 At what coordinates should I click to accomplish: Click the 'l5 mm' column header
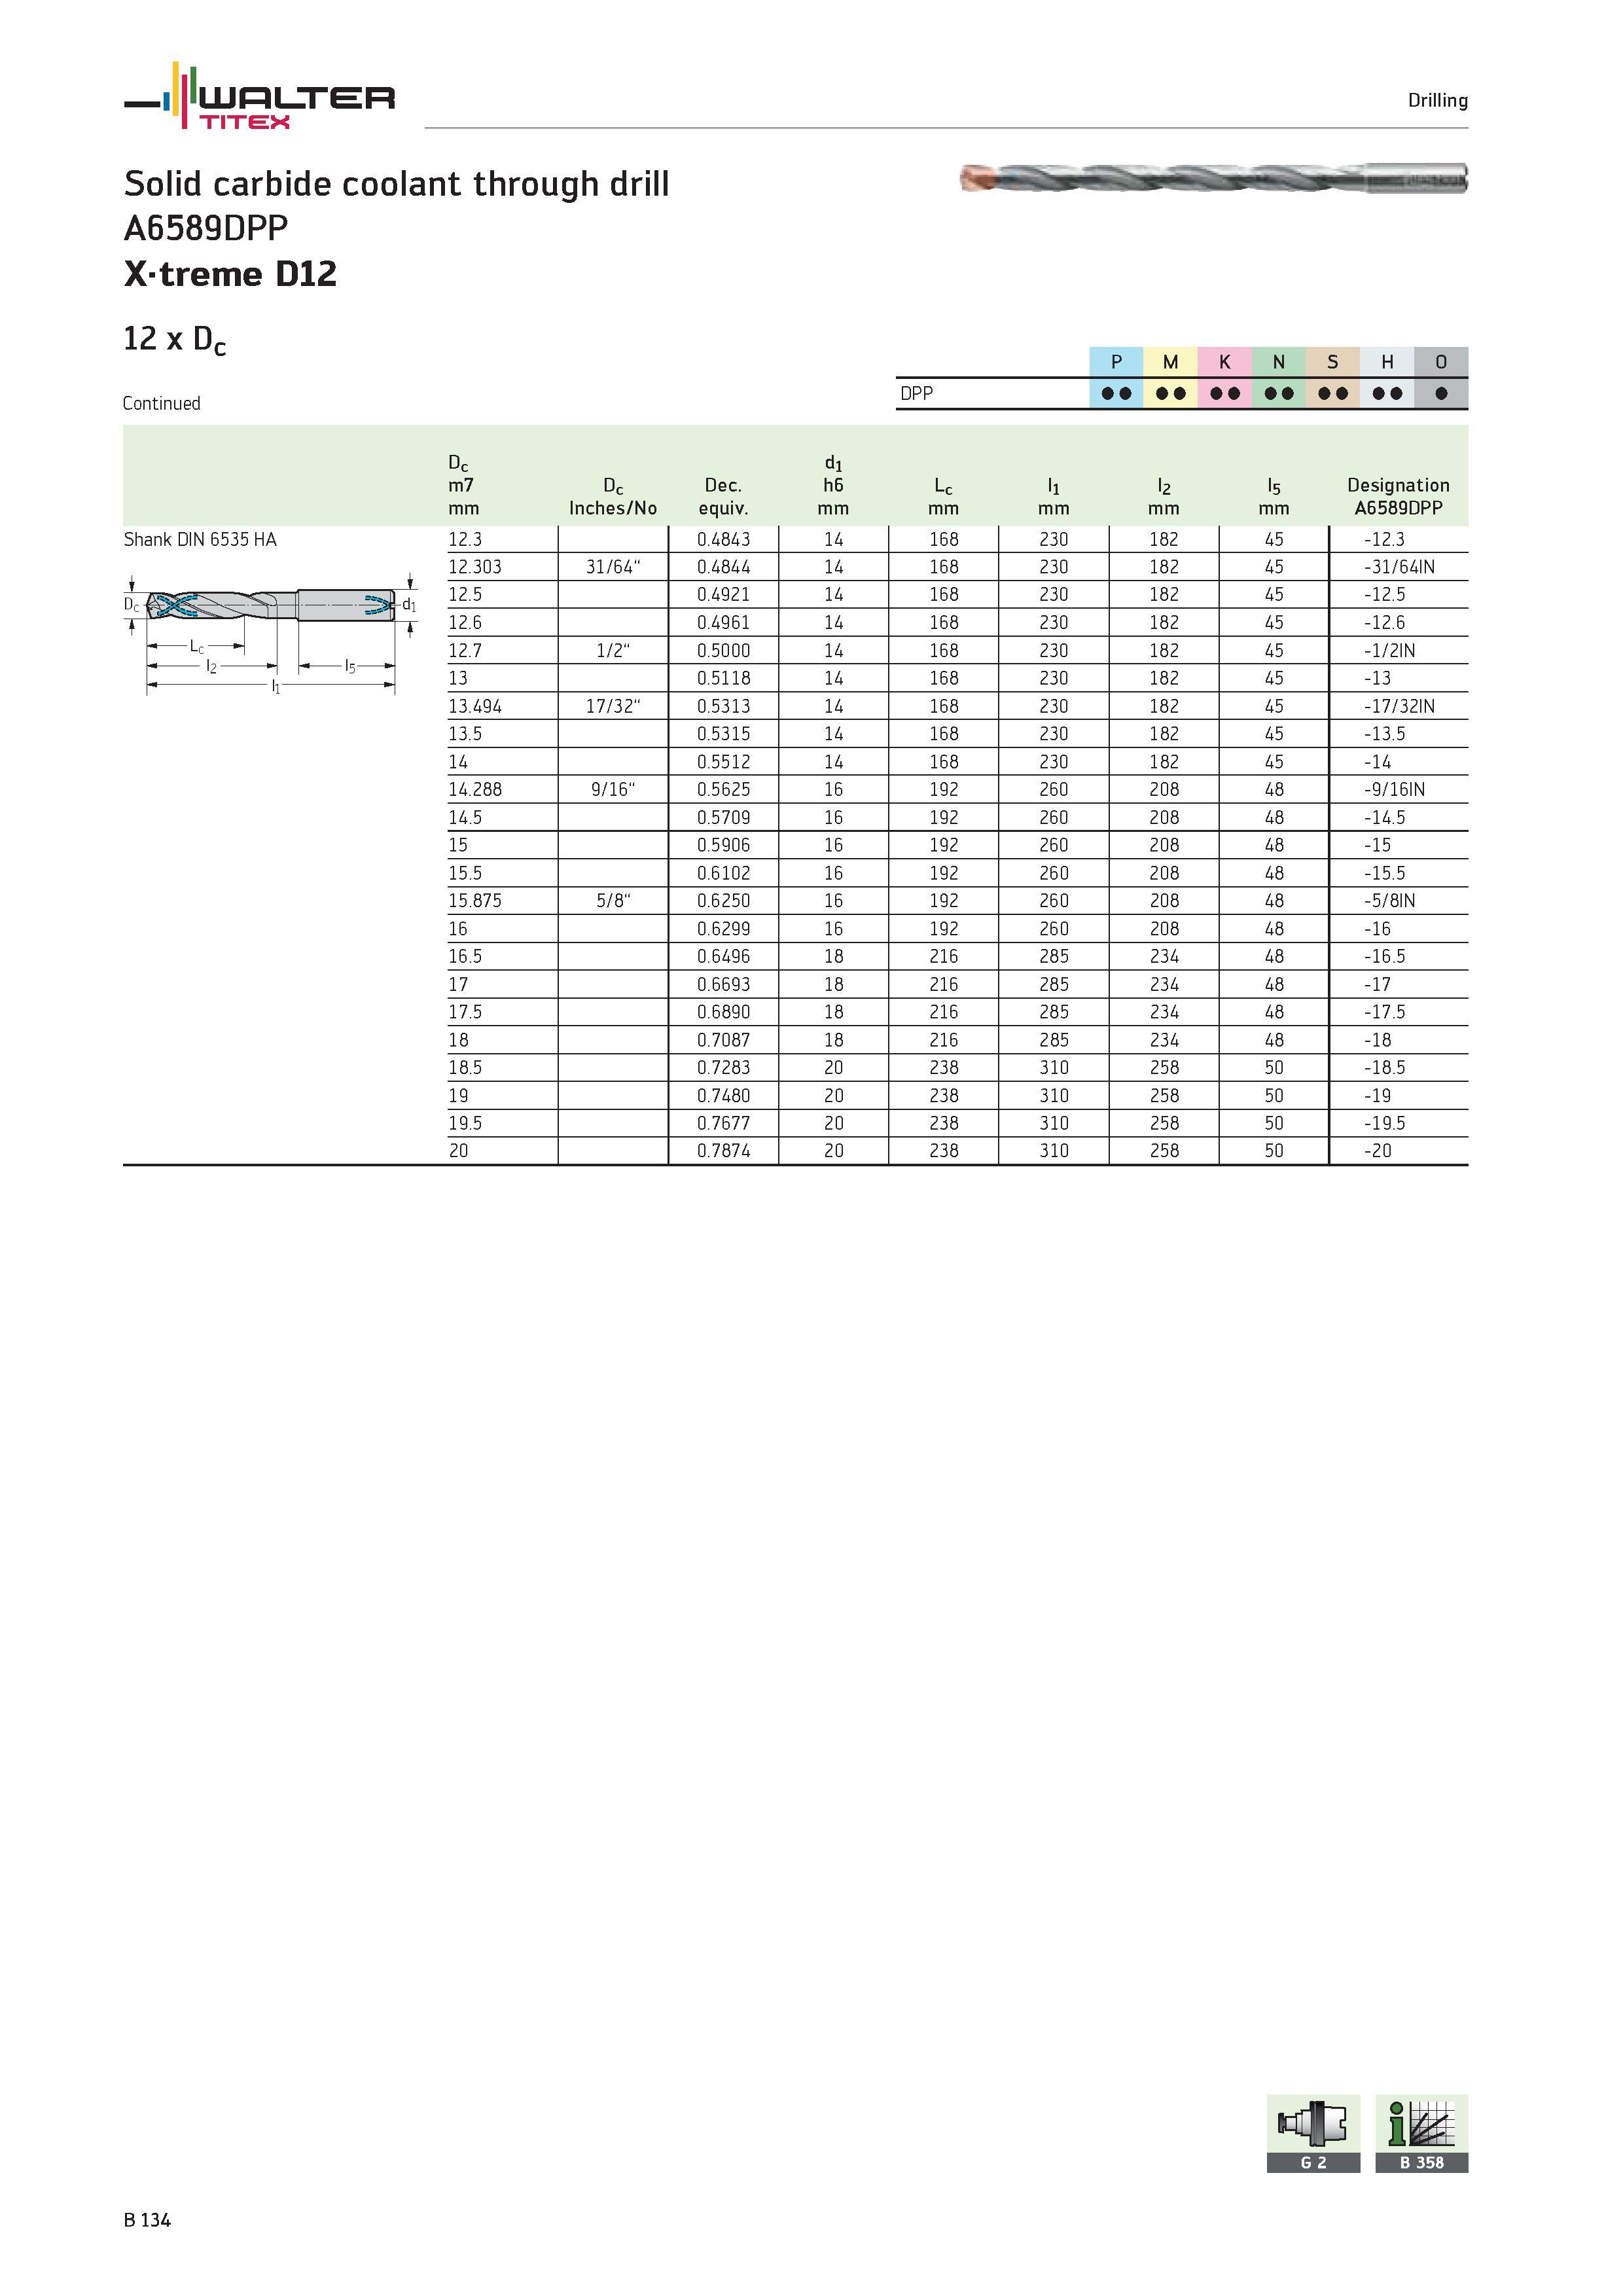(x=1273, y=497)
